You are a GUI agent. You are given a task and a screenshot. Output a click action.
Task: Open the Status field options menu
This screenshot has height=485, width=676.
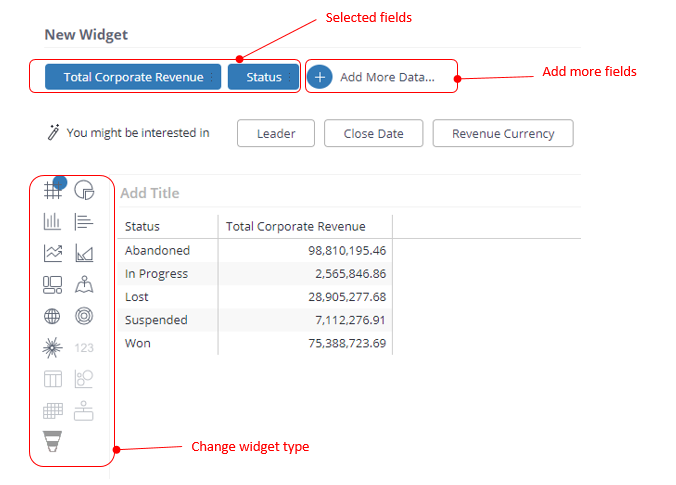(290, 77)
